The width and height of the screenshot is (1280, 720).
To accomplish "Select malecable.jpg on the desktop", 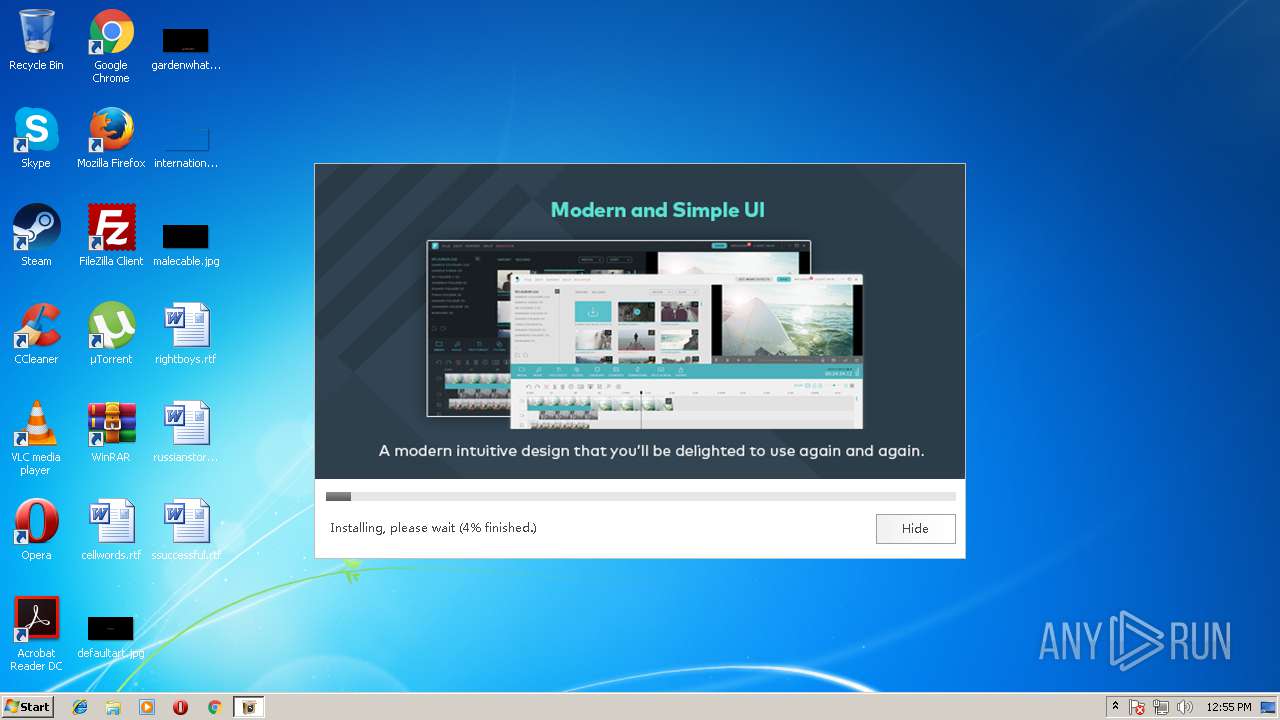I will 186,242.
